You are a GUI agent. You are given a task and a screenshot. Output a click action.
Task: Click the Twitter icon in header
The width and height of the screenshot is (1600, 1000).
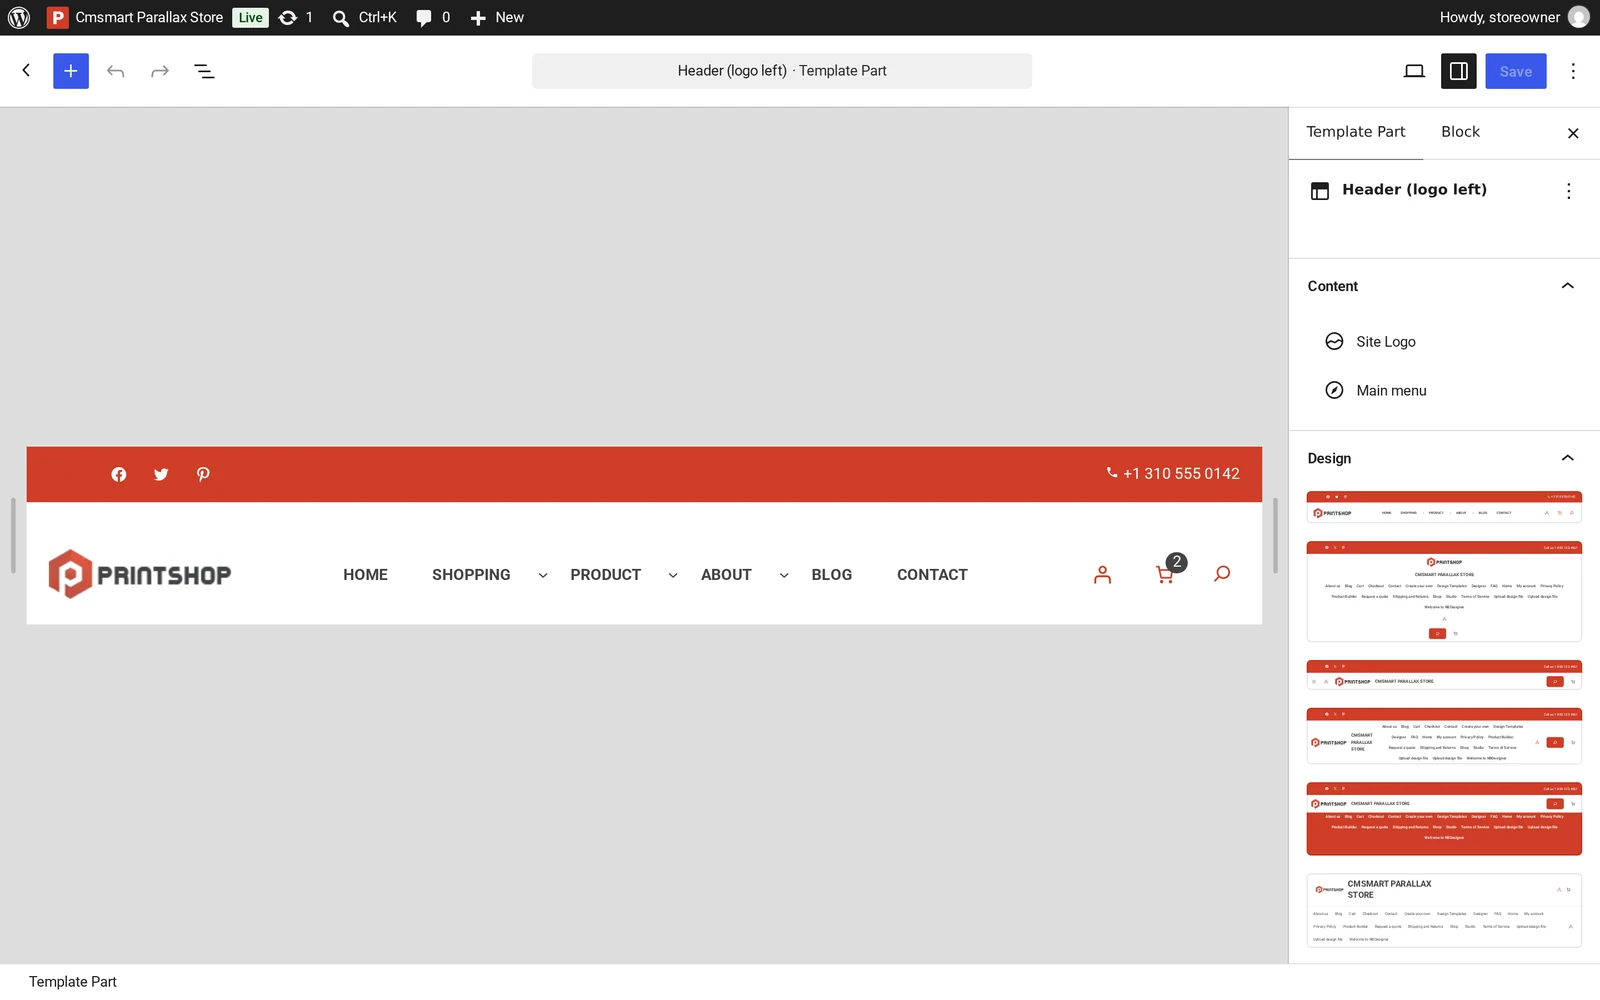pyautogui.click(x=161, y=474)
